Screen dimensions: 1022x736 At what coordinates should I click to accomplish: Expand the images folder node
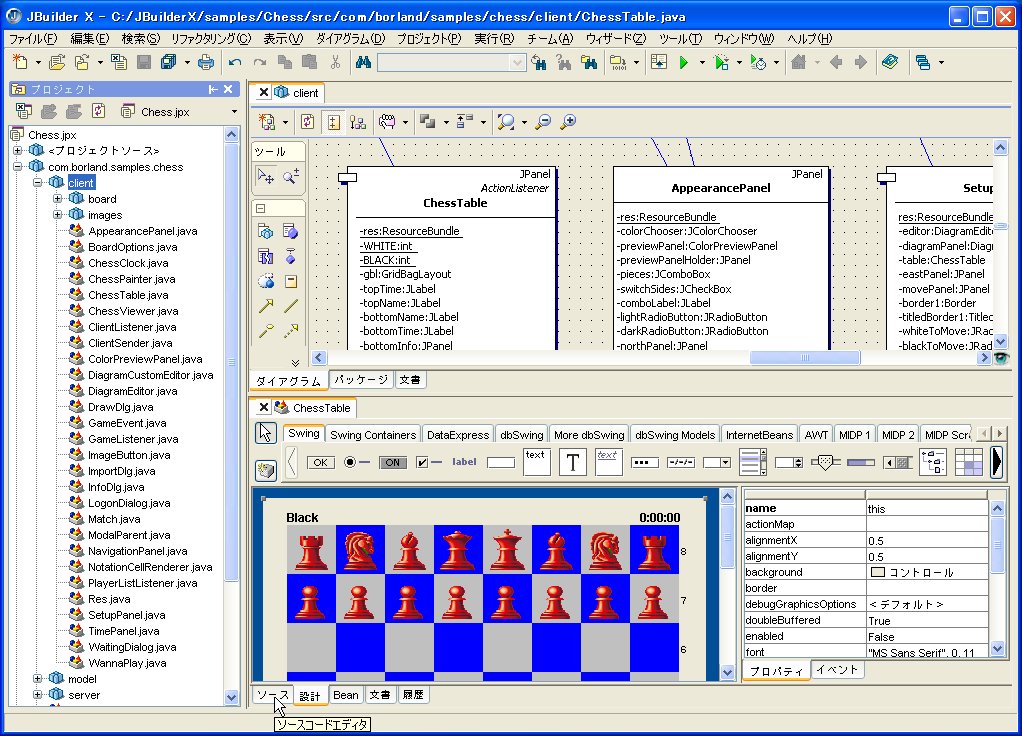(57, 214)
